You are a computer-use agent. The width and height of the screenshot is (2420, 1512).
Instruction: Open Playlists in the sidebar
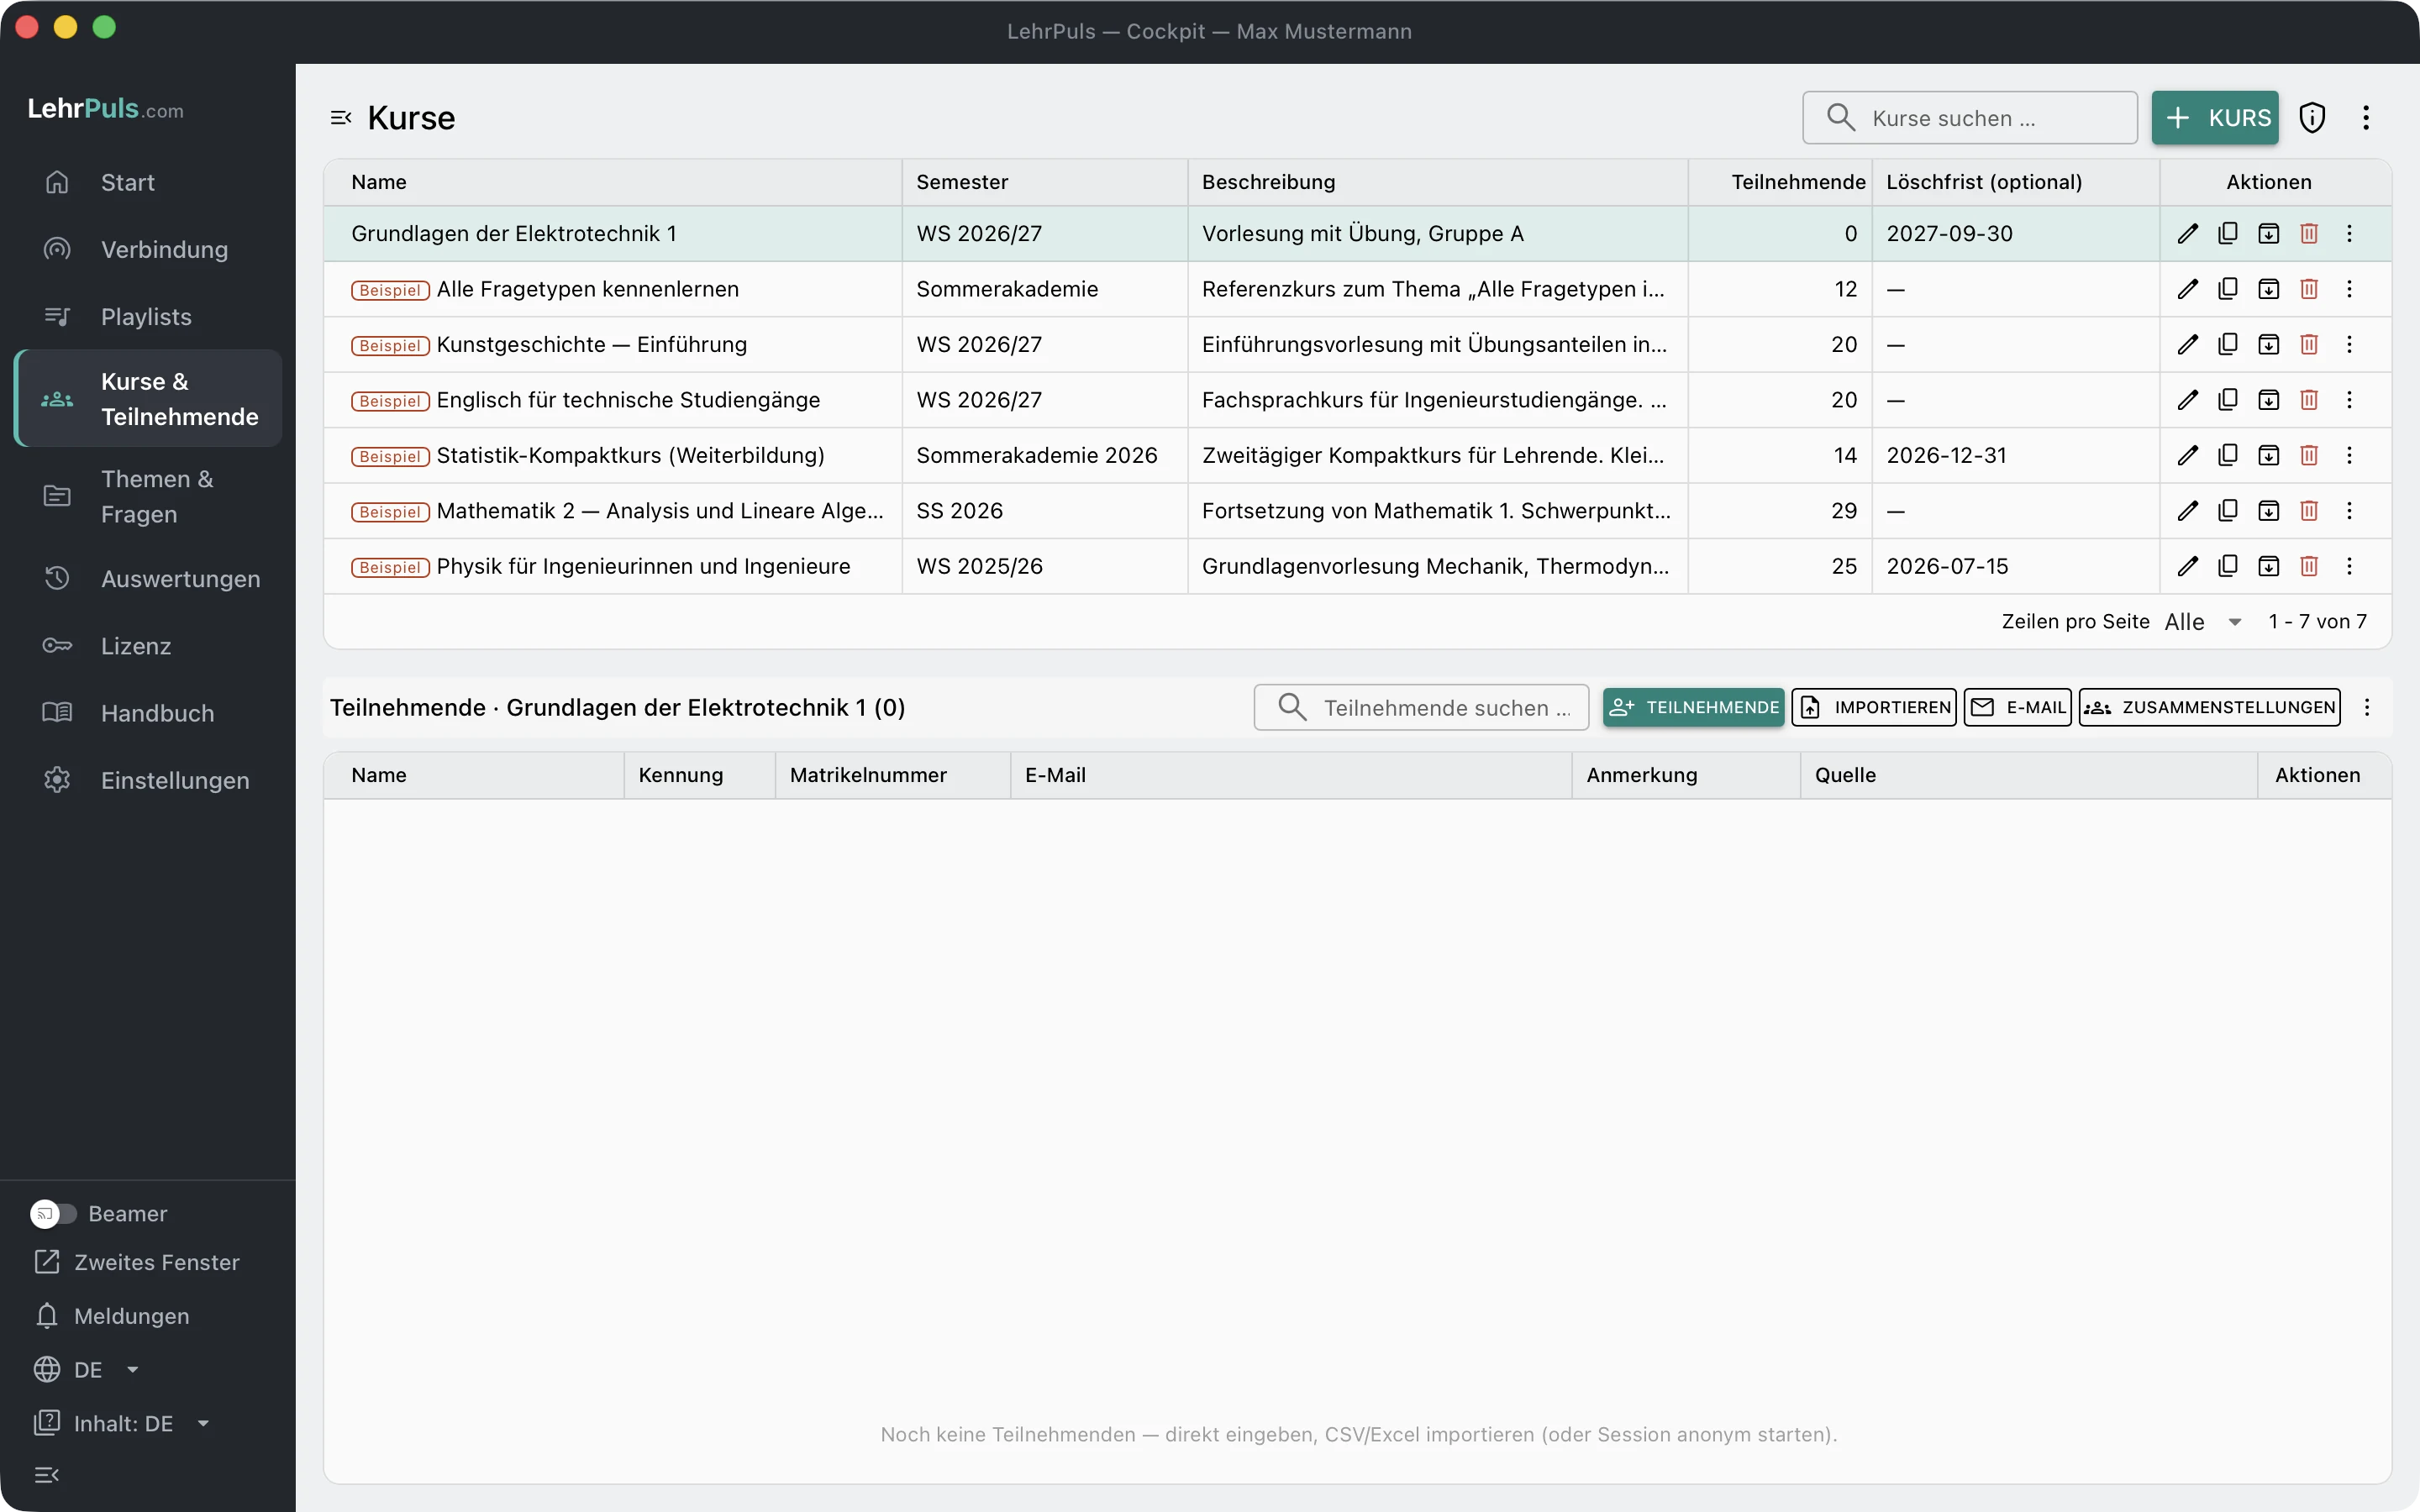149,317
